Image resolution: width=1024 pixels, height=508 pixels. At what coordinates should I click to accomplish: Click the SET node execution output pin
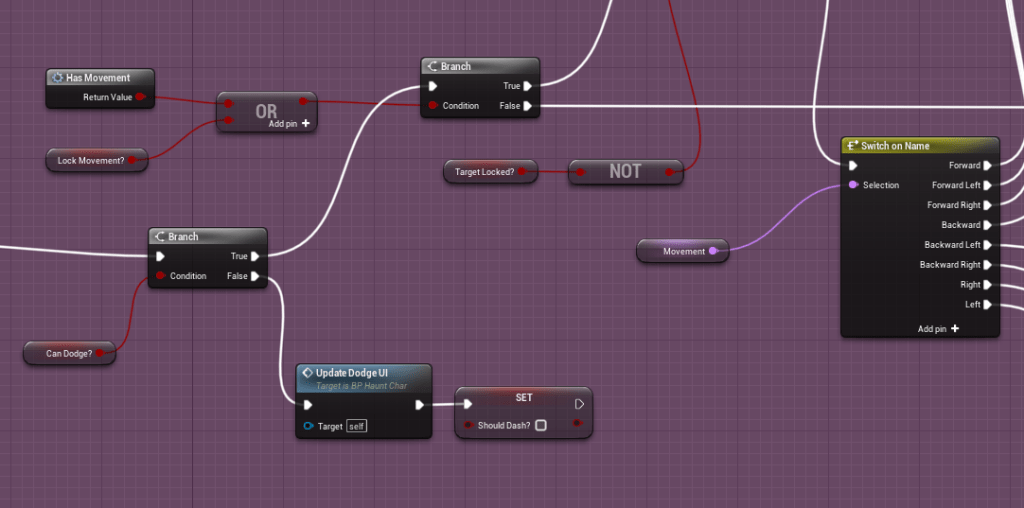coord(579,405)
